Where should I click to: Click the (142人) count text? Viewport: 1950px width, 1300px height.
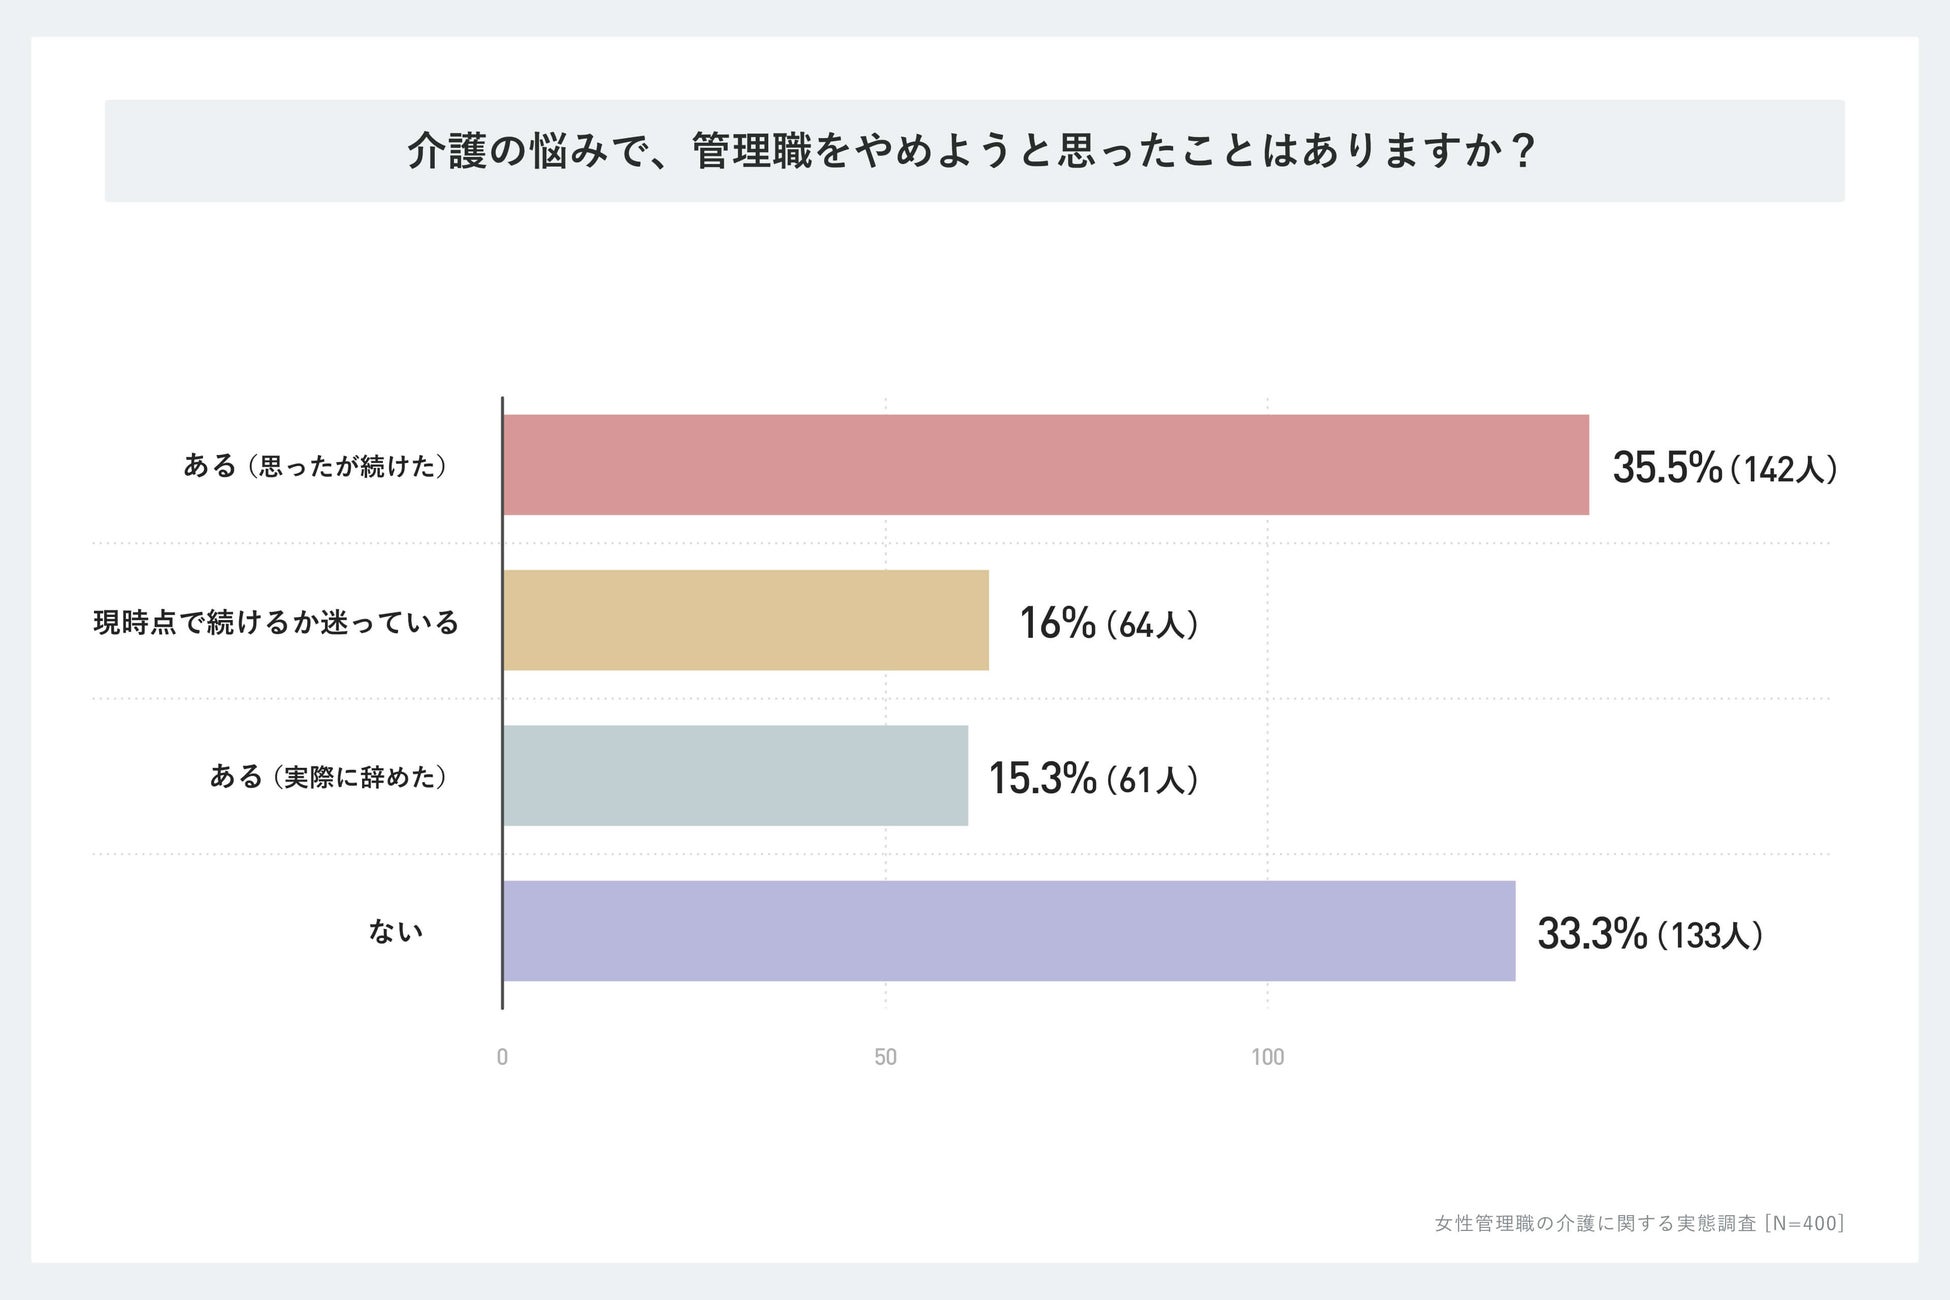[1784, 470]
